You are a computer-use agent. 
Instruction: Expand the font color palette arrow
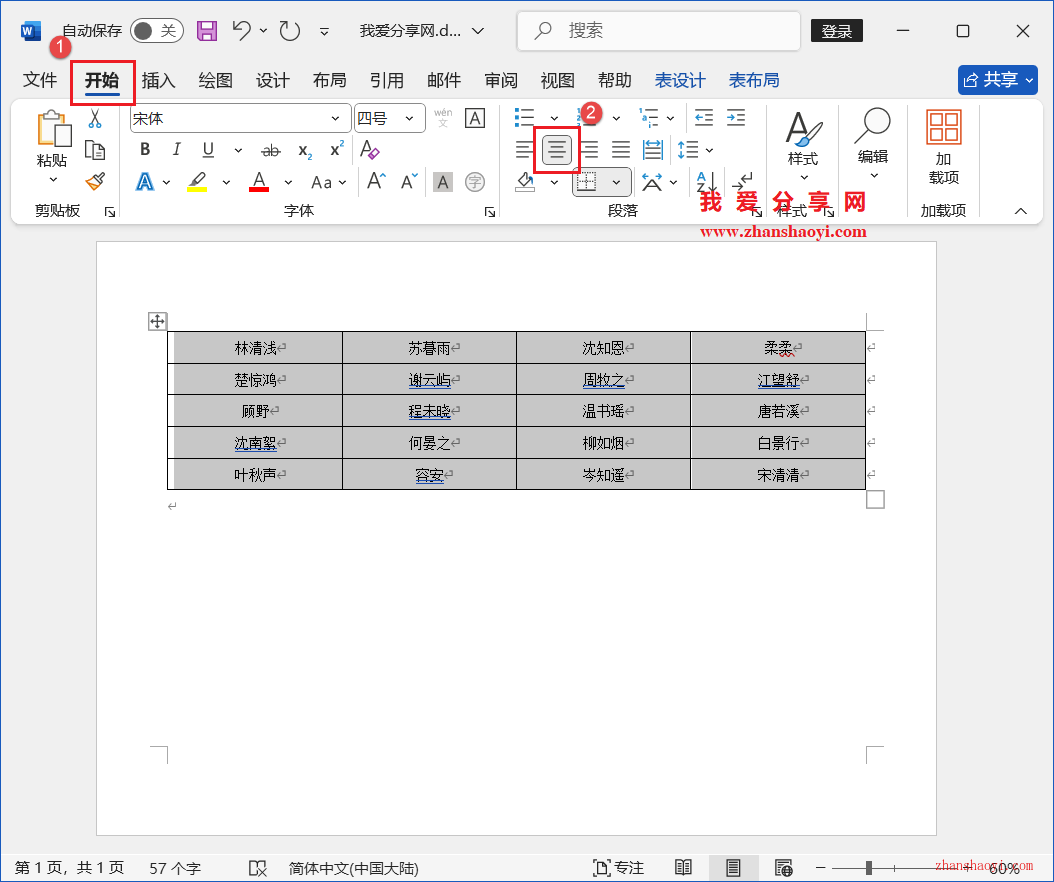(x=288, y=182)
